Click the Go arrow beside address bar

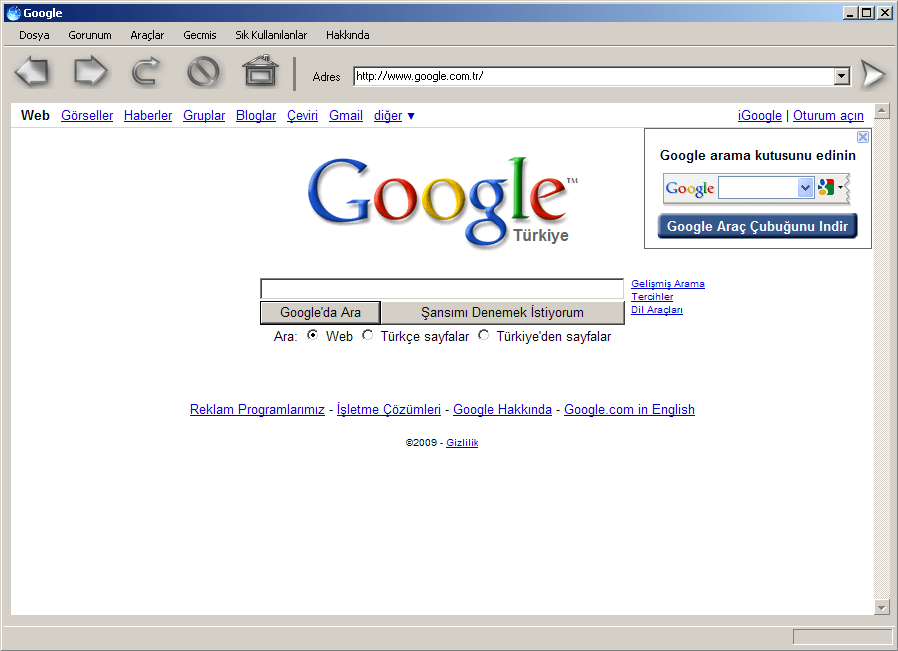tap(873, 74)
